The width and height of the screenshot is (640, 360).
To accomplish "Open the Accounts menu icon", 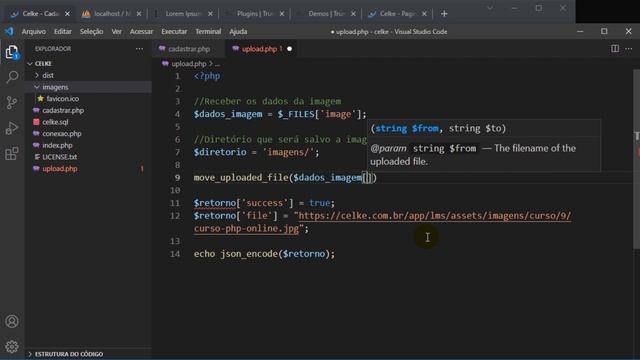I will click(x=12, y=321).
